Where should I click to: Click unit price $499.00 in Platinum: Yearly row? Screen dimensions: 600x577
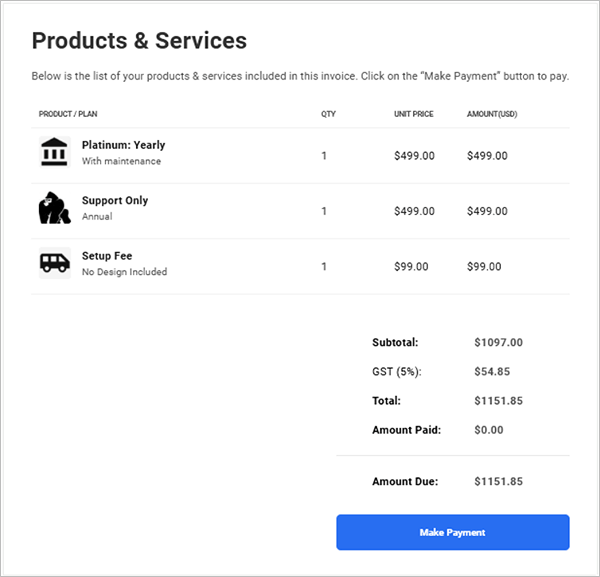pos(414,156)
